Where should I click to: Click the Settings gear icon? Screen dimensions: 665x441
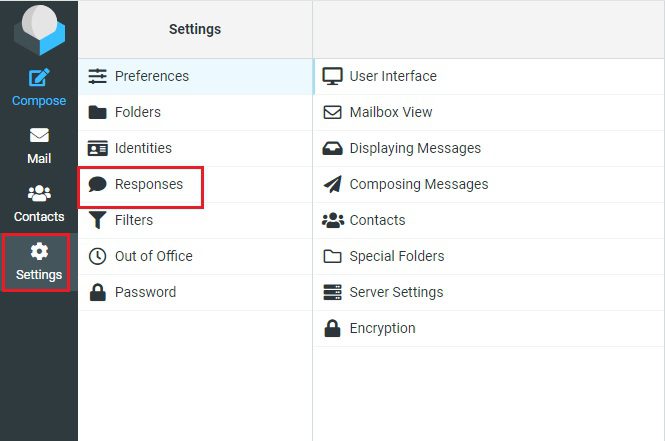tap(39, 251)
